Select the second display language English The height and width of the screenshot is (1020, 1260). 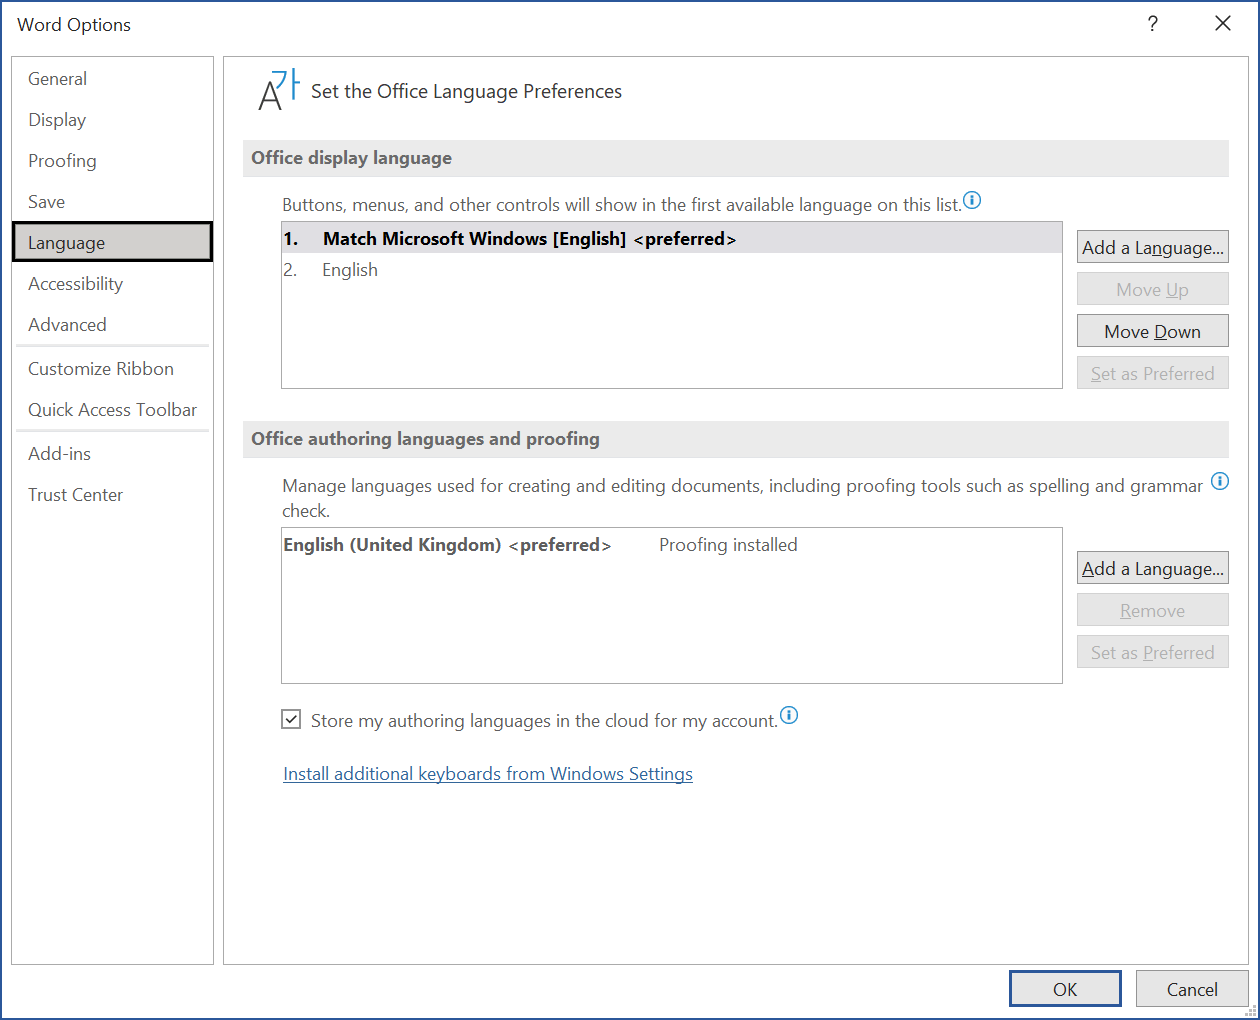click(672, 270)
